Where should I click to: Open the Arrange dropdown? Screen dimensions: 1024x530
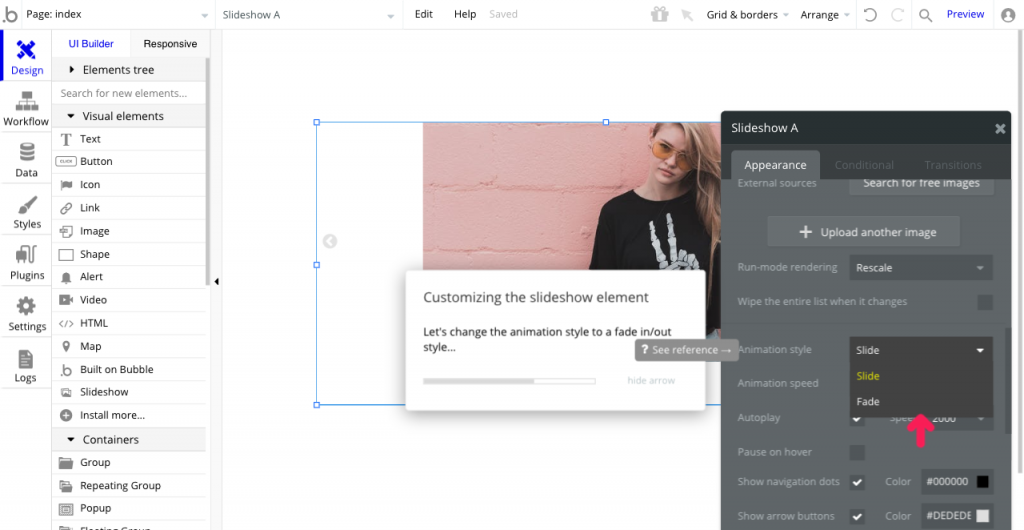[825, 14]
